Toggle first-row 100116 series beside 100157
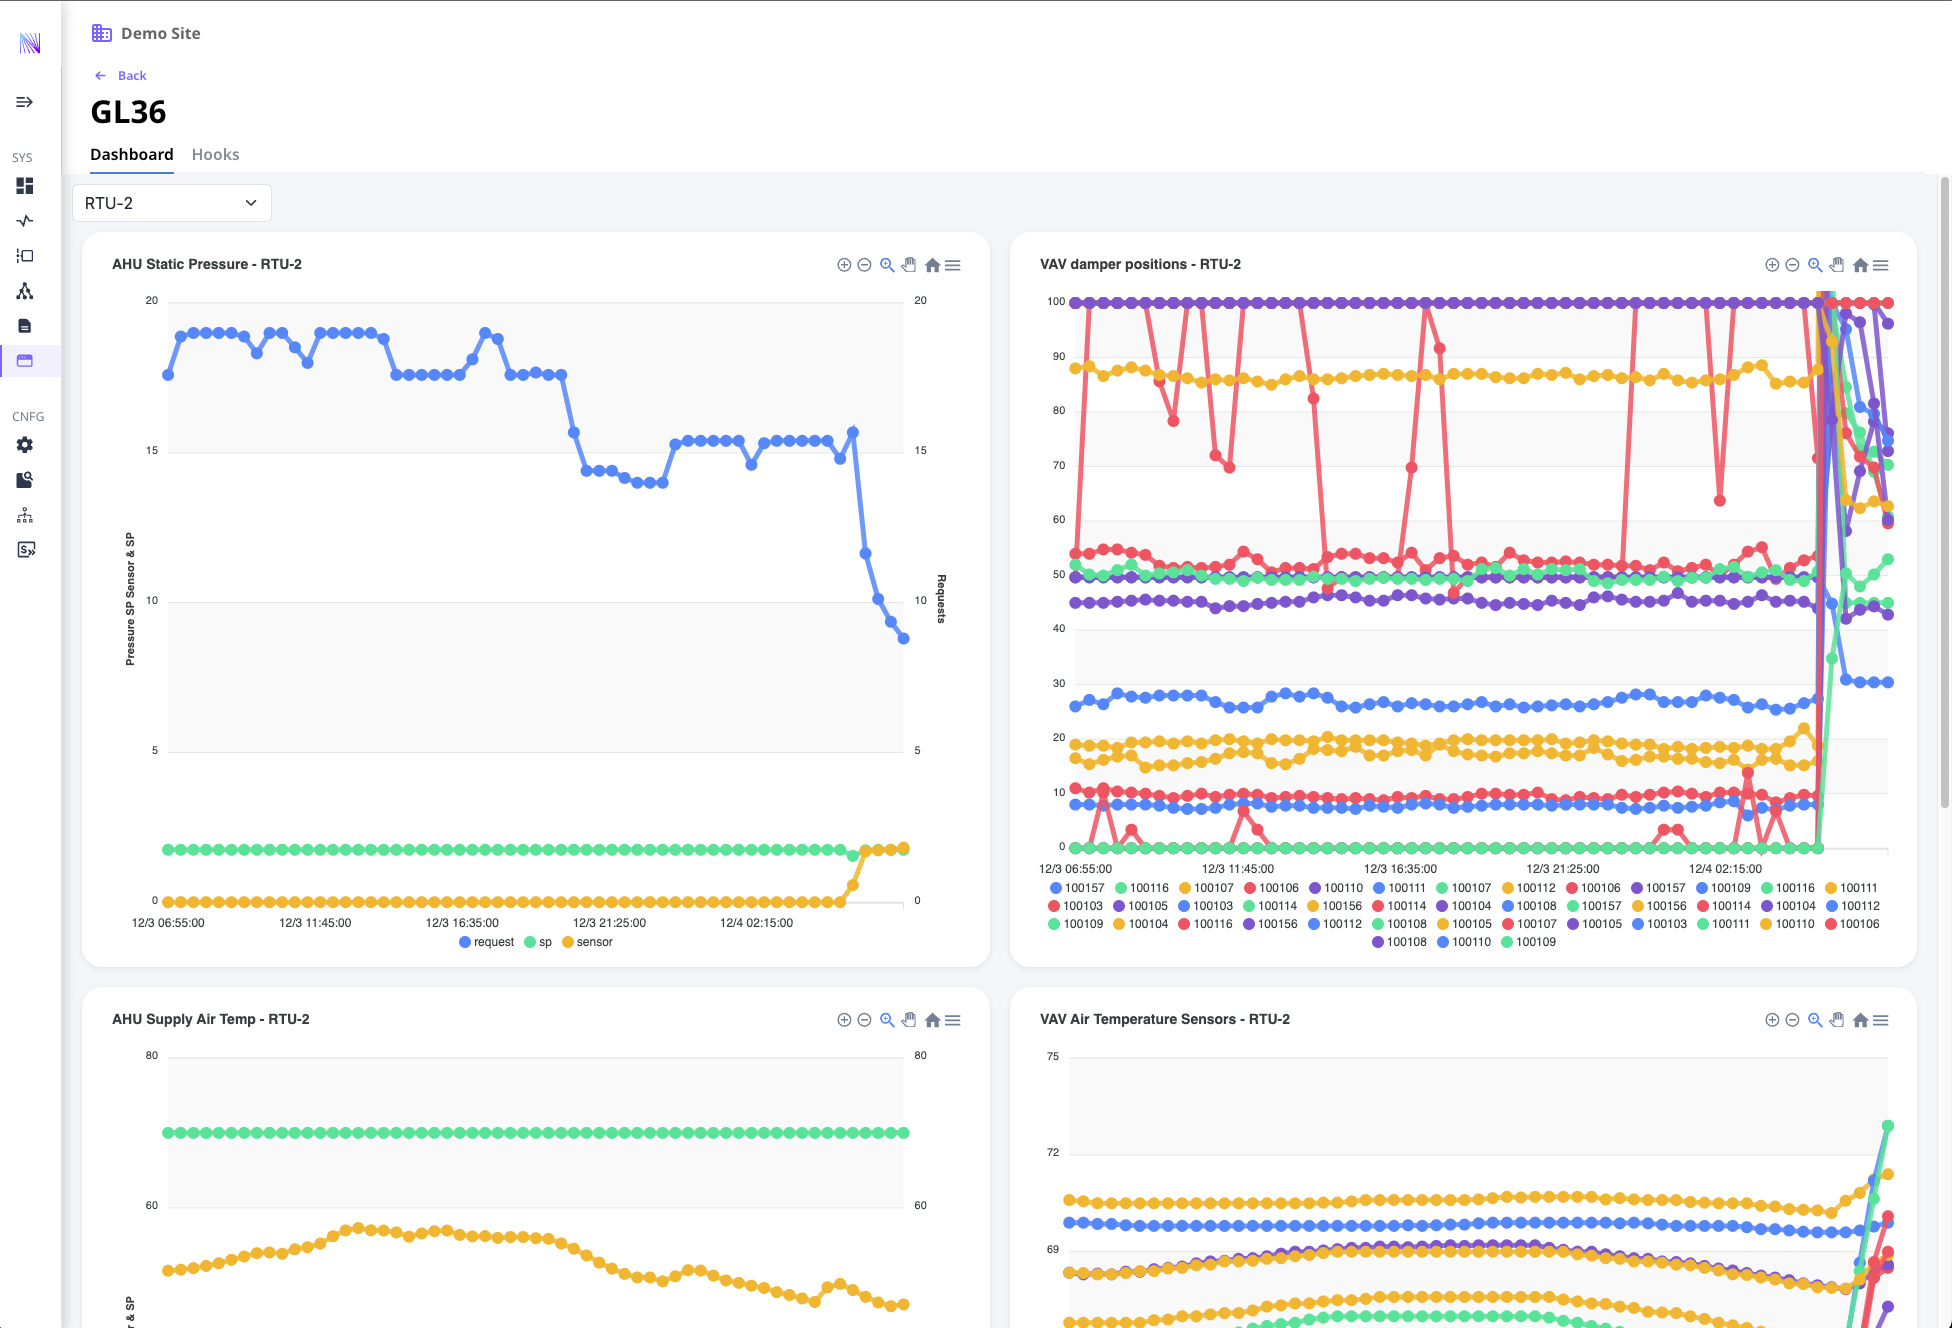 click(x=1142, y=888)
